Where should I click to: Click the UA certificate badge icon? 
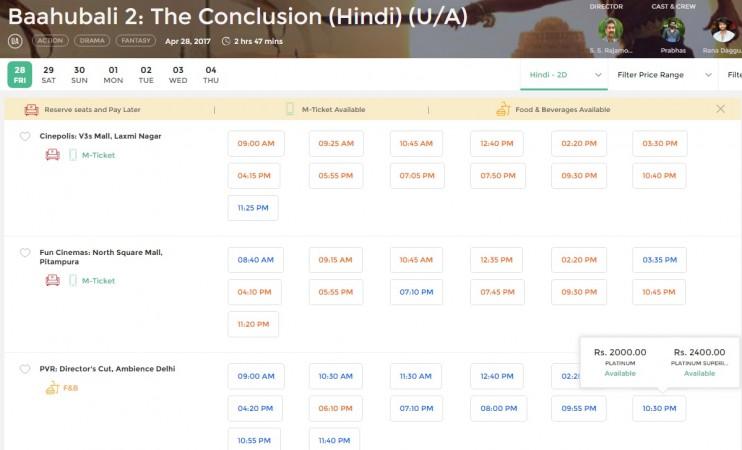point(15,41)
